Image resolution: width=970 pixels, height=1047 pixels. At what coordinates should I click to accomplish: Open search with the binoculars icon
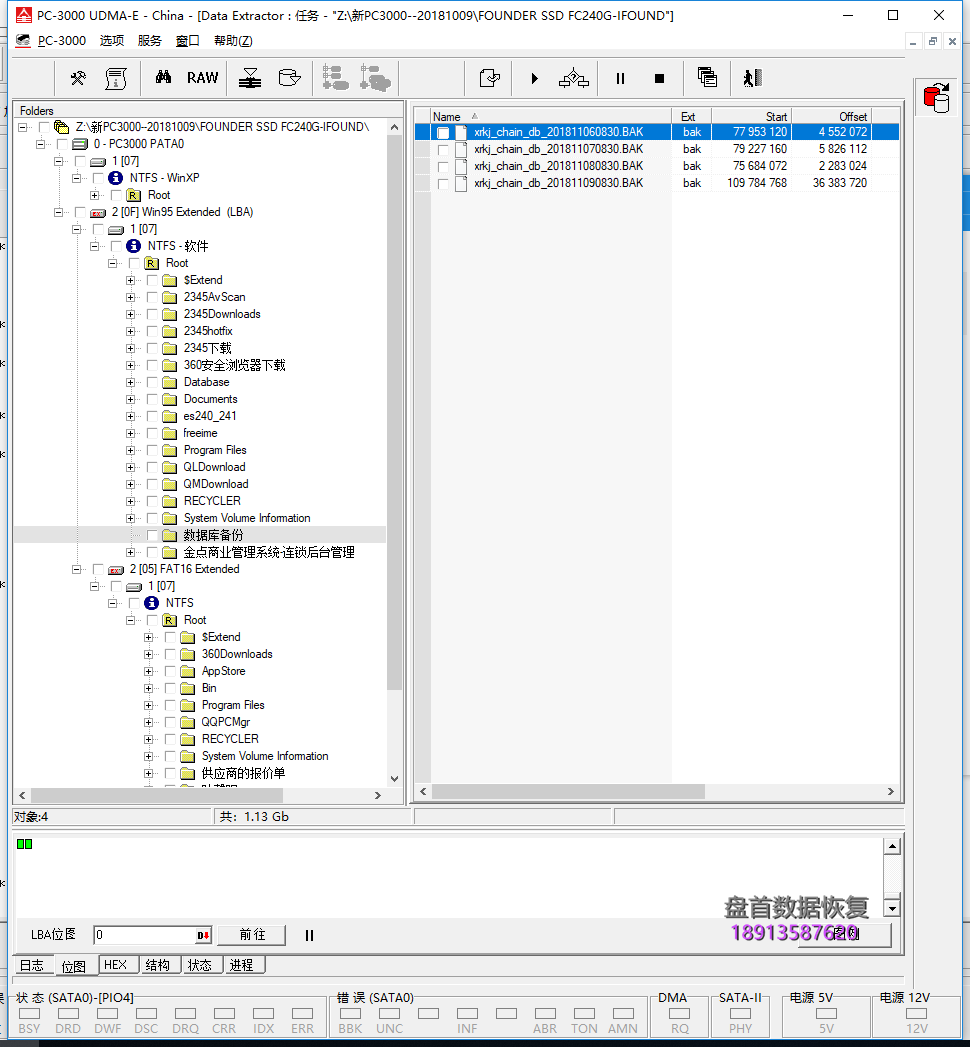[x=164, y=77]
